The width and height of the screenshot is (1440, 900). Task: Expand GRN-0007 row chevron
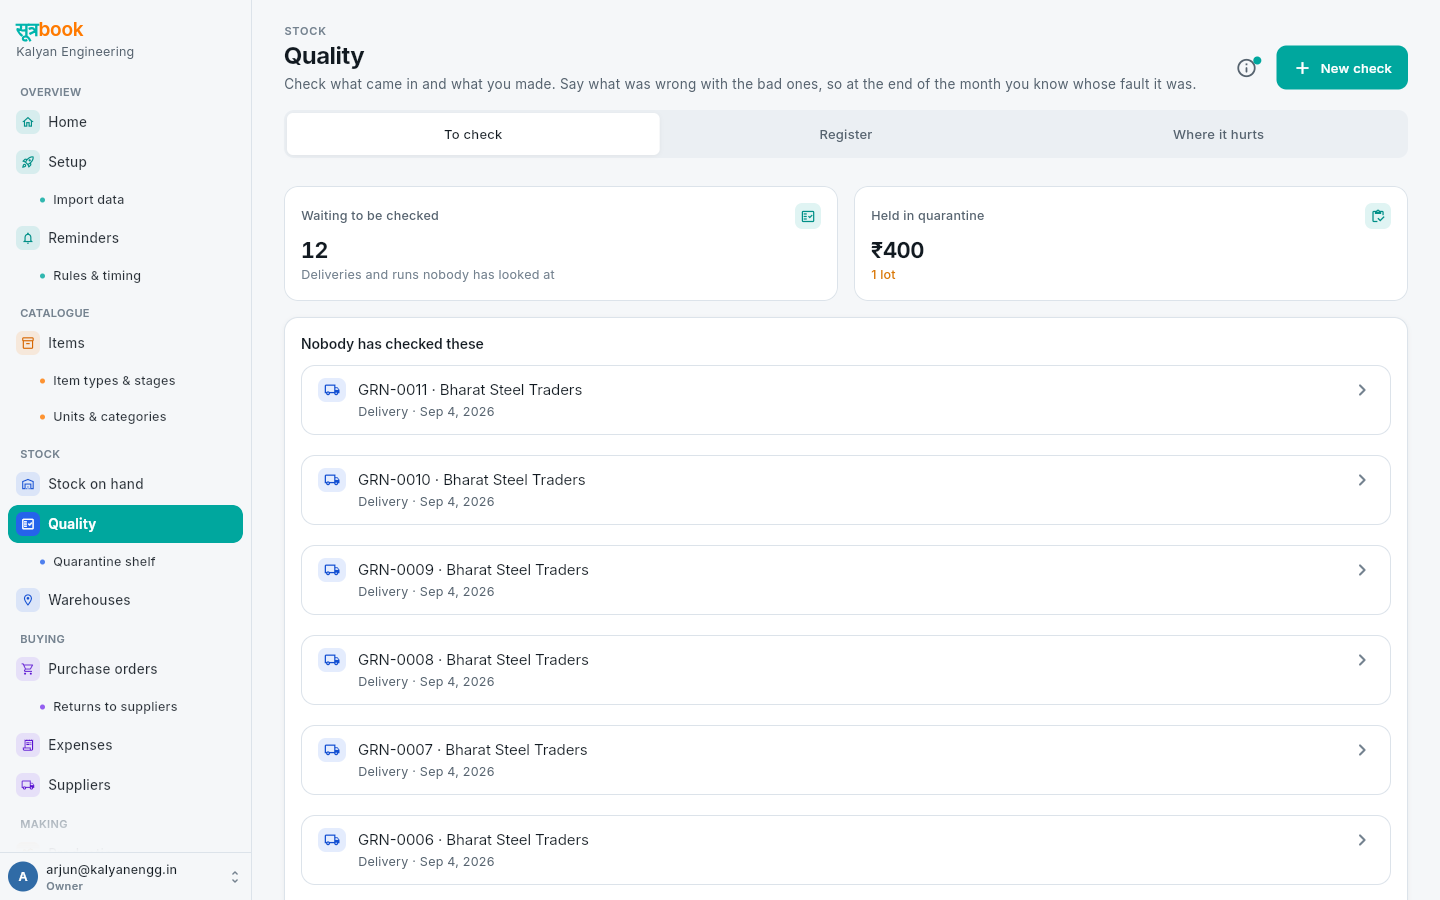tap(1362, 750)
